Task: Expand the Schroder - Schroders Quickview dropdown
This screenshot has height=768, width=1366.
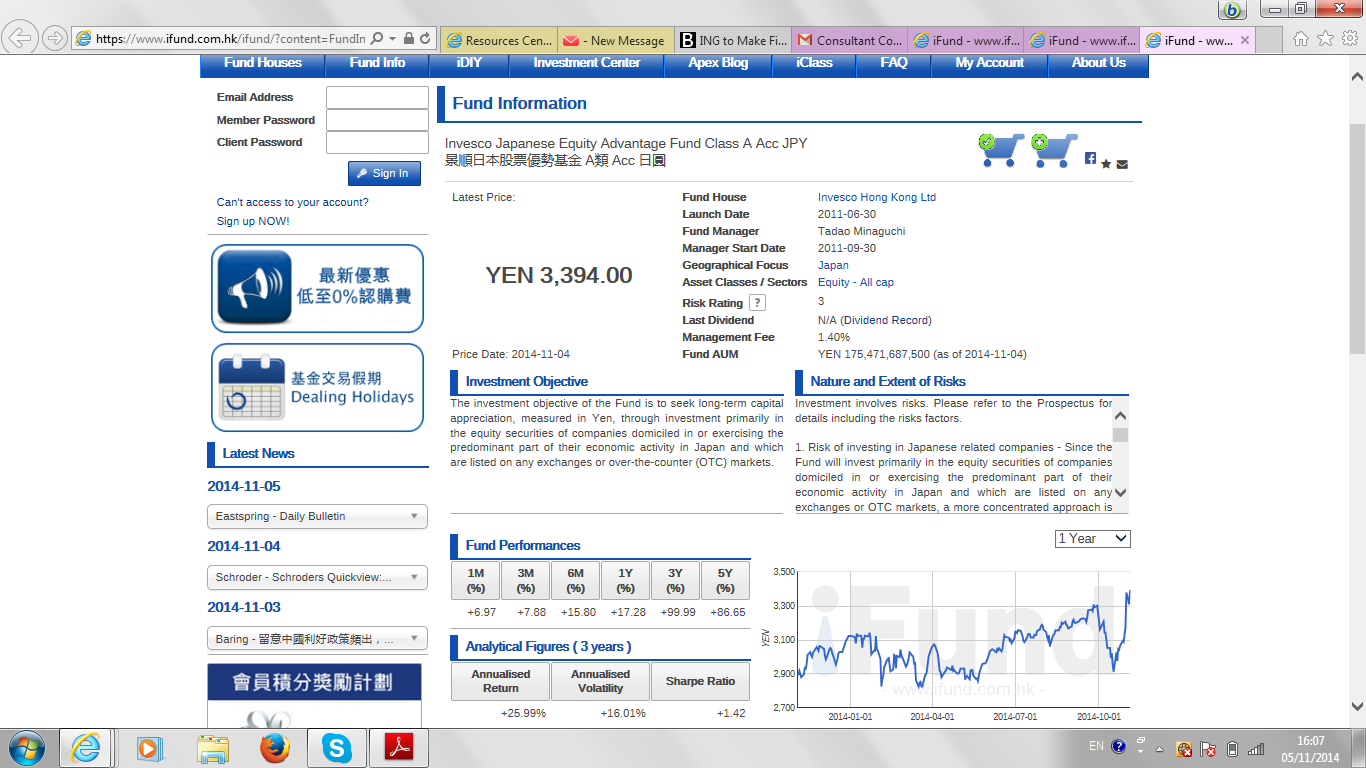Action: click(317, 577)
